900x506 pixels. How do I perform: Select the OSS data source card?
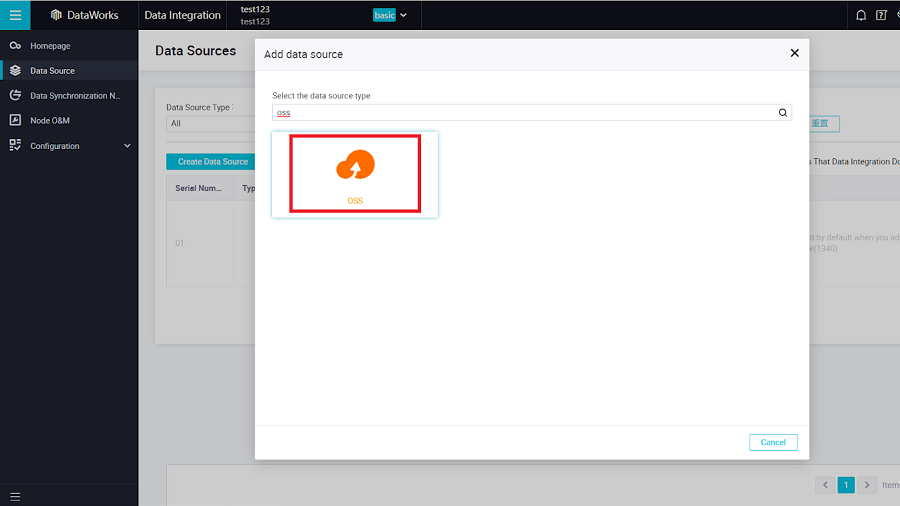tap(355, 174)
